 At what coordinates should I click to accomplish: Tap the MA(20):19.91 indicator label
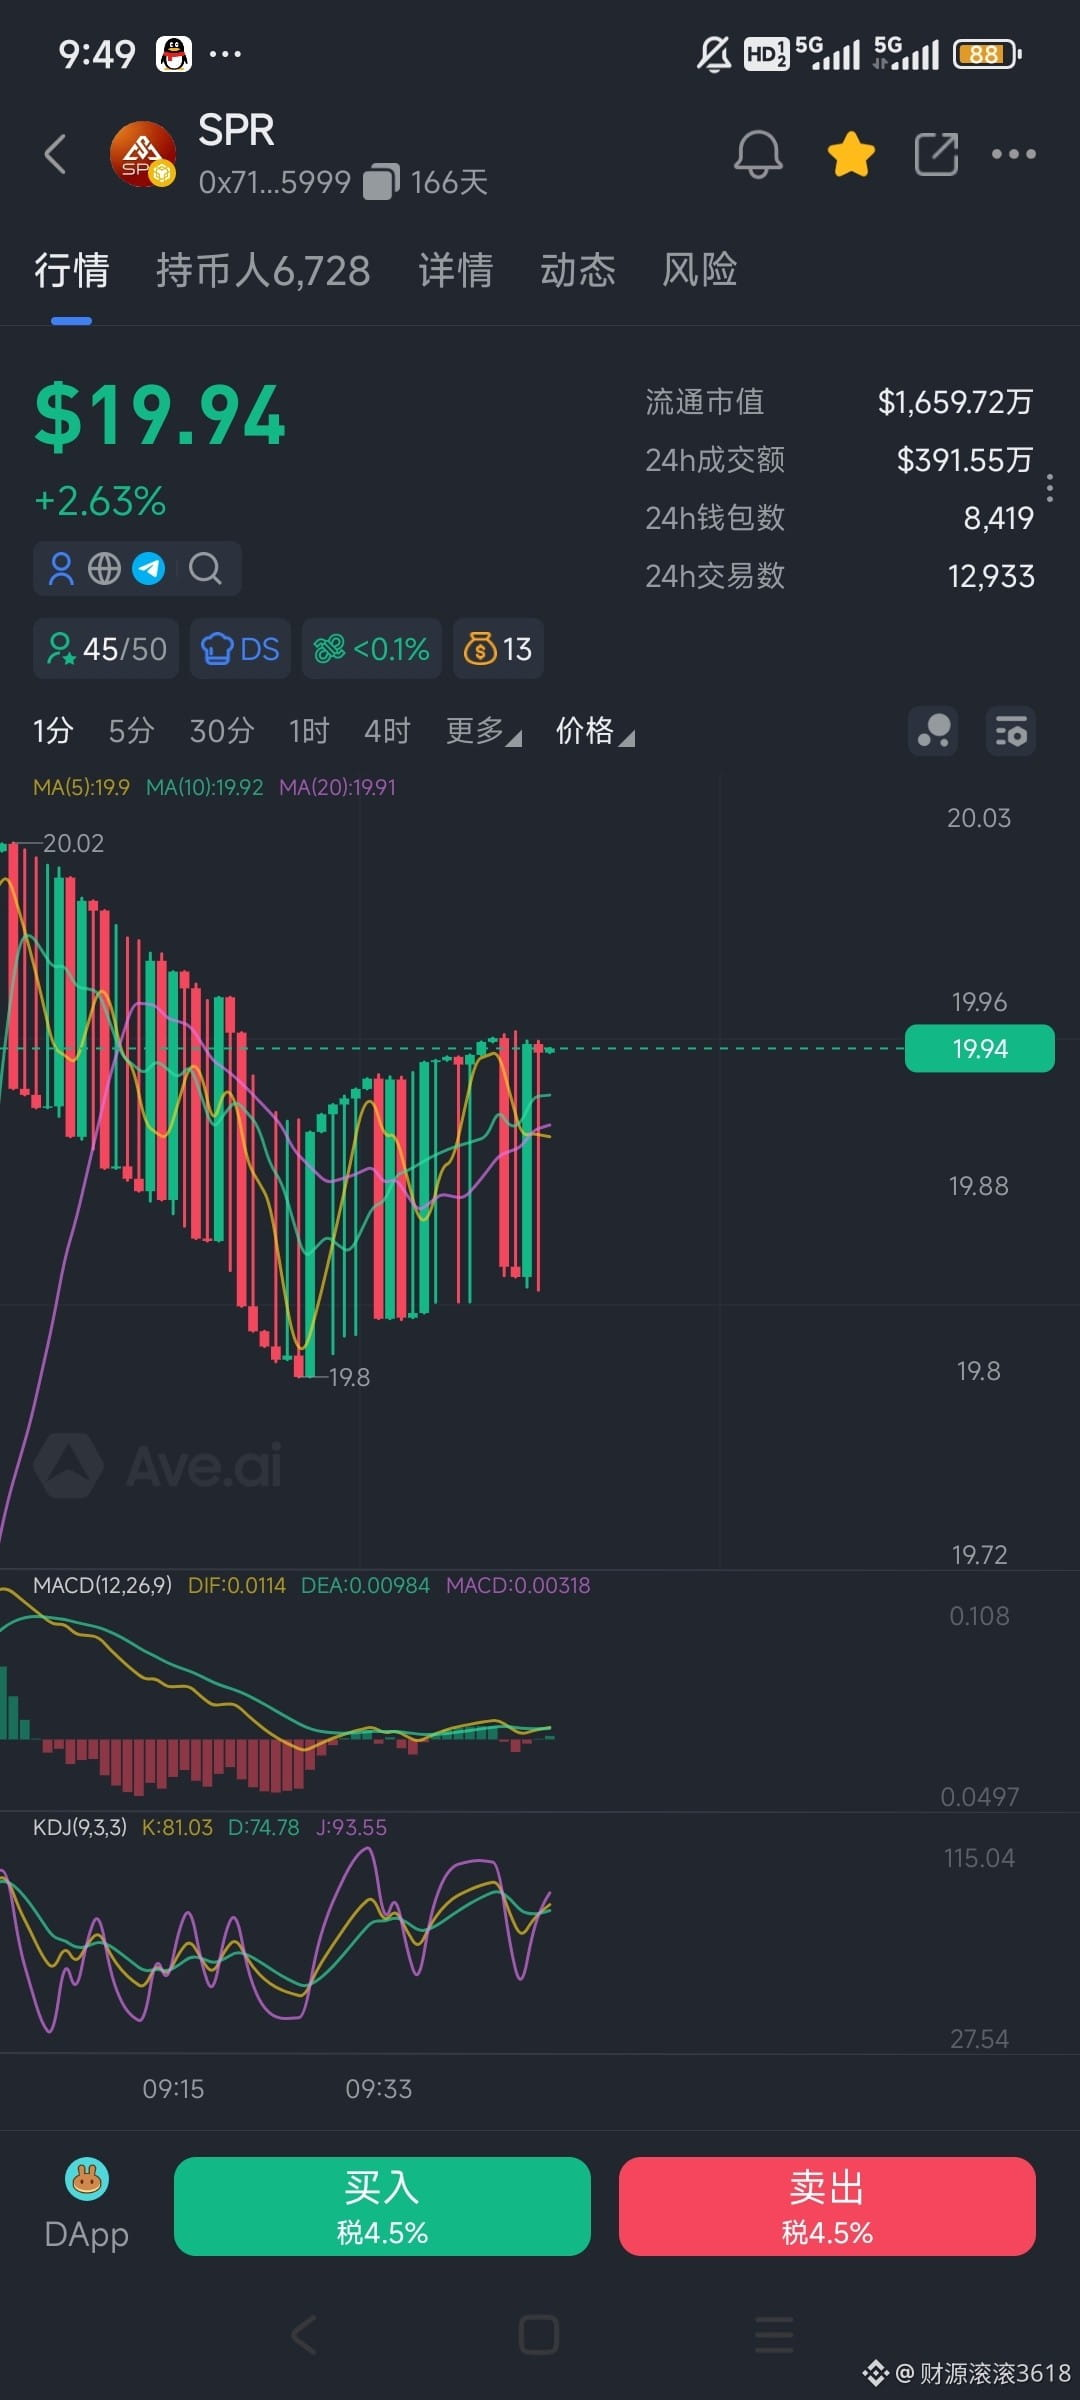pyautogui.click(x=337, y=787)
